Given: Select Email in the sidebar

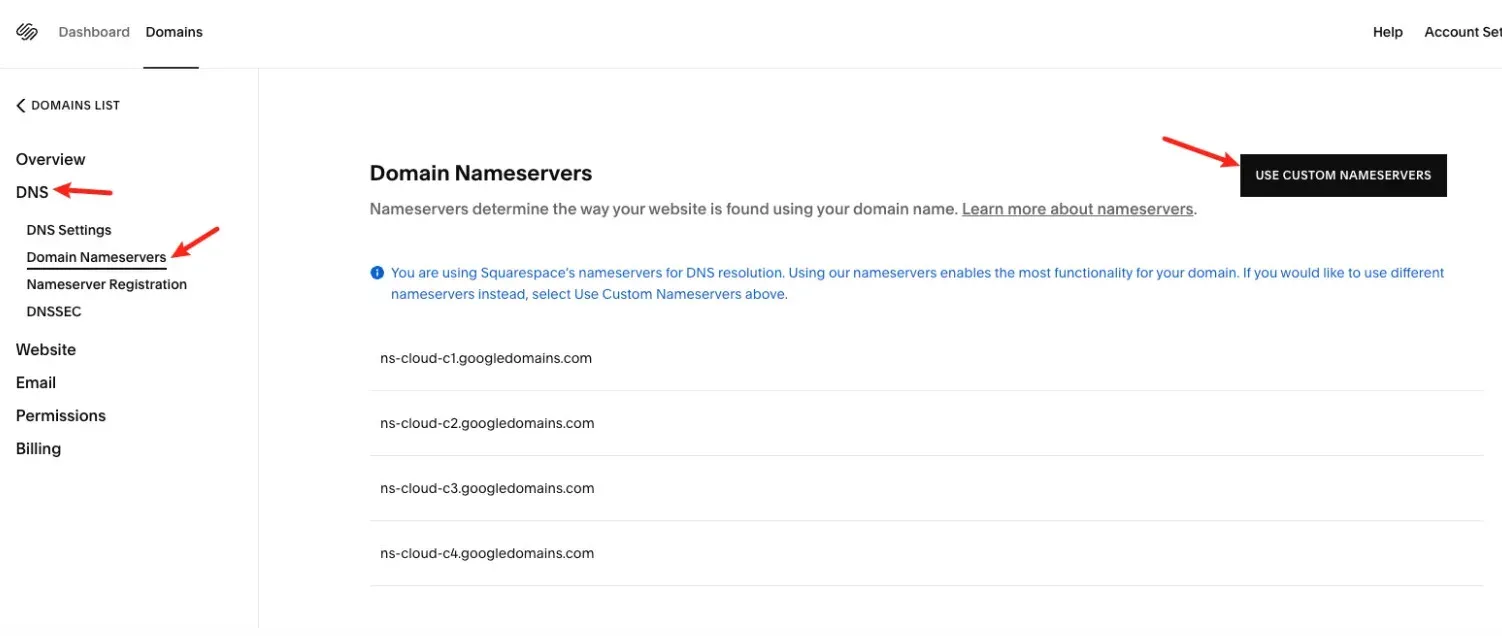Looking at the screenshot, I should coord(36,382).
